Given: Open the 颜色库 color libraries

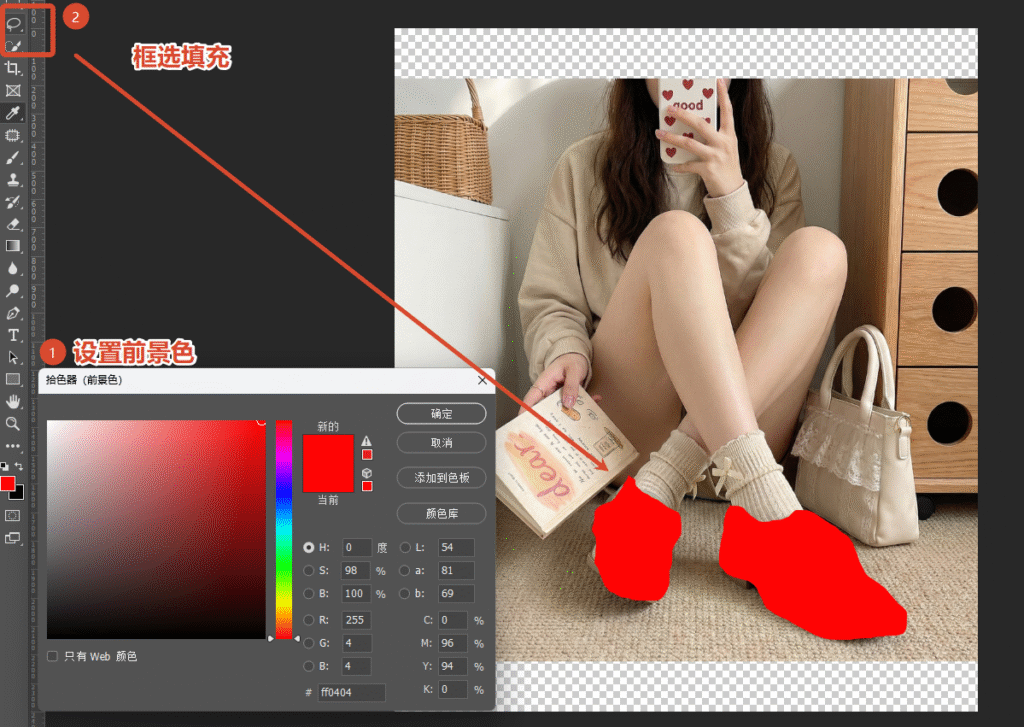Looking at the screenshot, I should [x=441, y=513].
